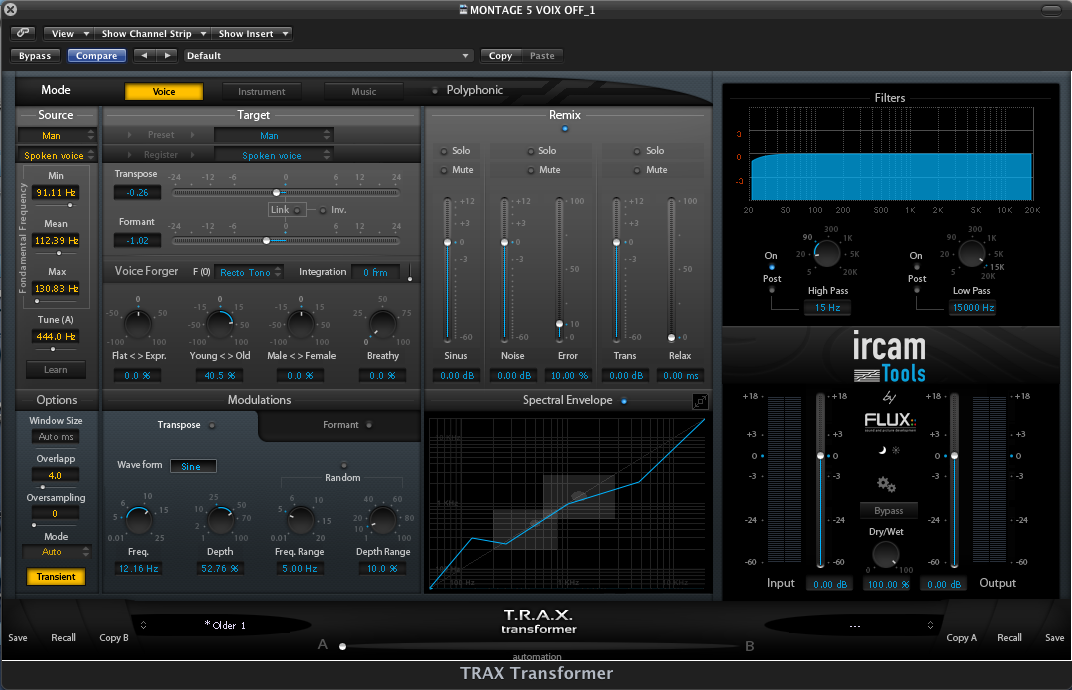Open Source Man dropdown
This screenshot has width=1072, height=690.
(57, 135)
